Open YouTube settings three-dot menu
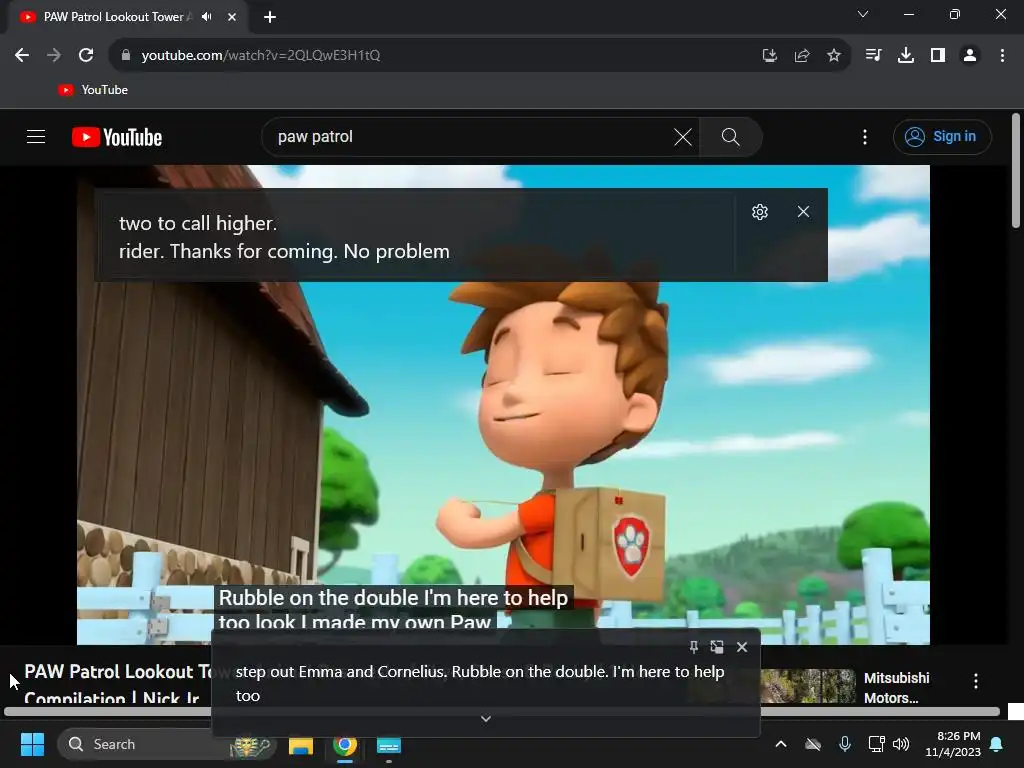 click(865, 136)
